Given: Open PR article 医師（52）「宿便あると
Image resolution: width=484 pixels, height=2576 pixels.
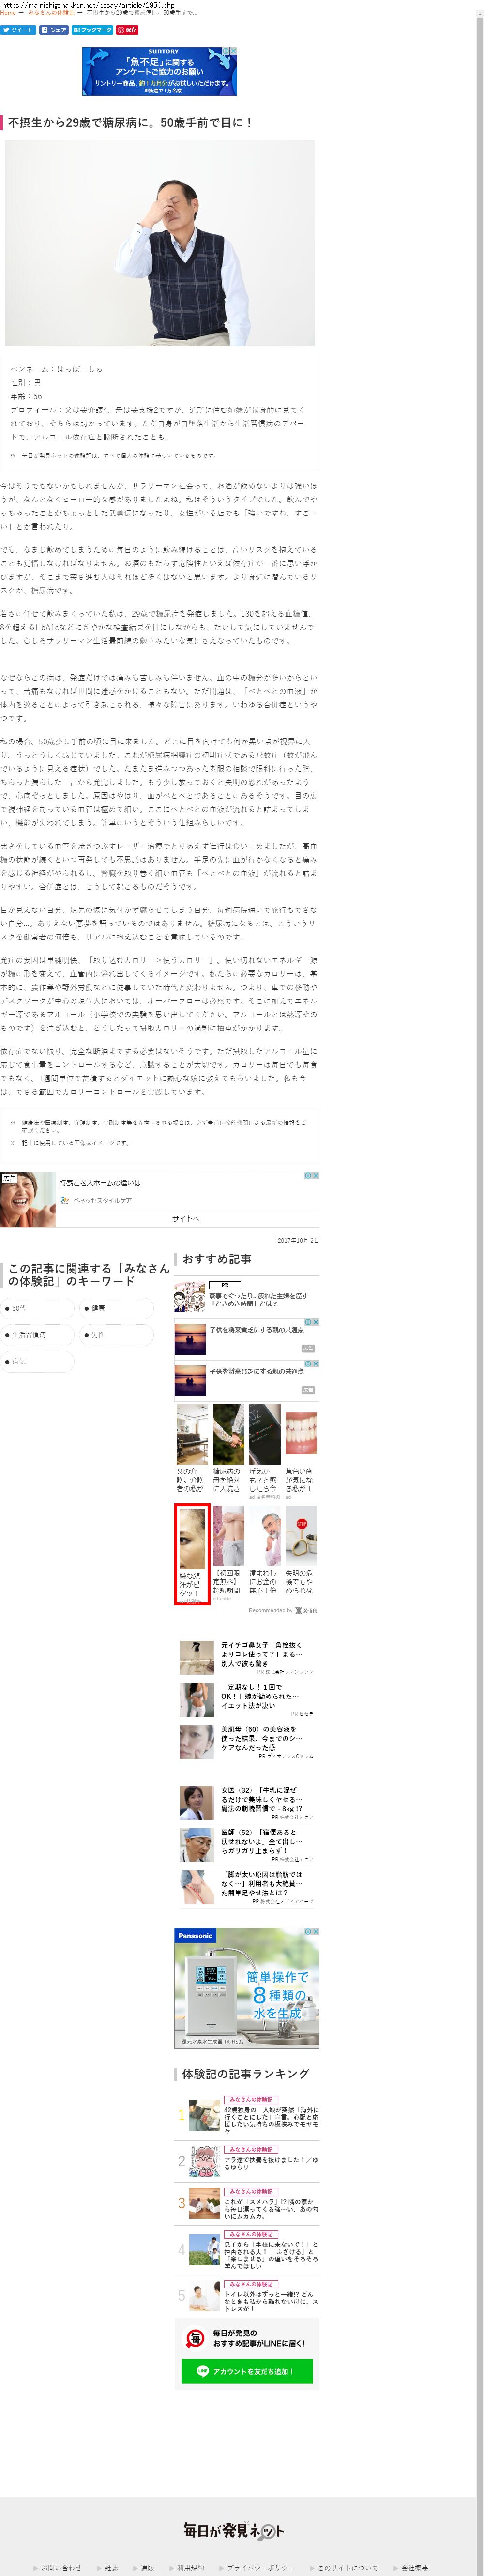Looking at the screenshot, I should pos(247,1844).
